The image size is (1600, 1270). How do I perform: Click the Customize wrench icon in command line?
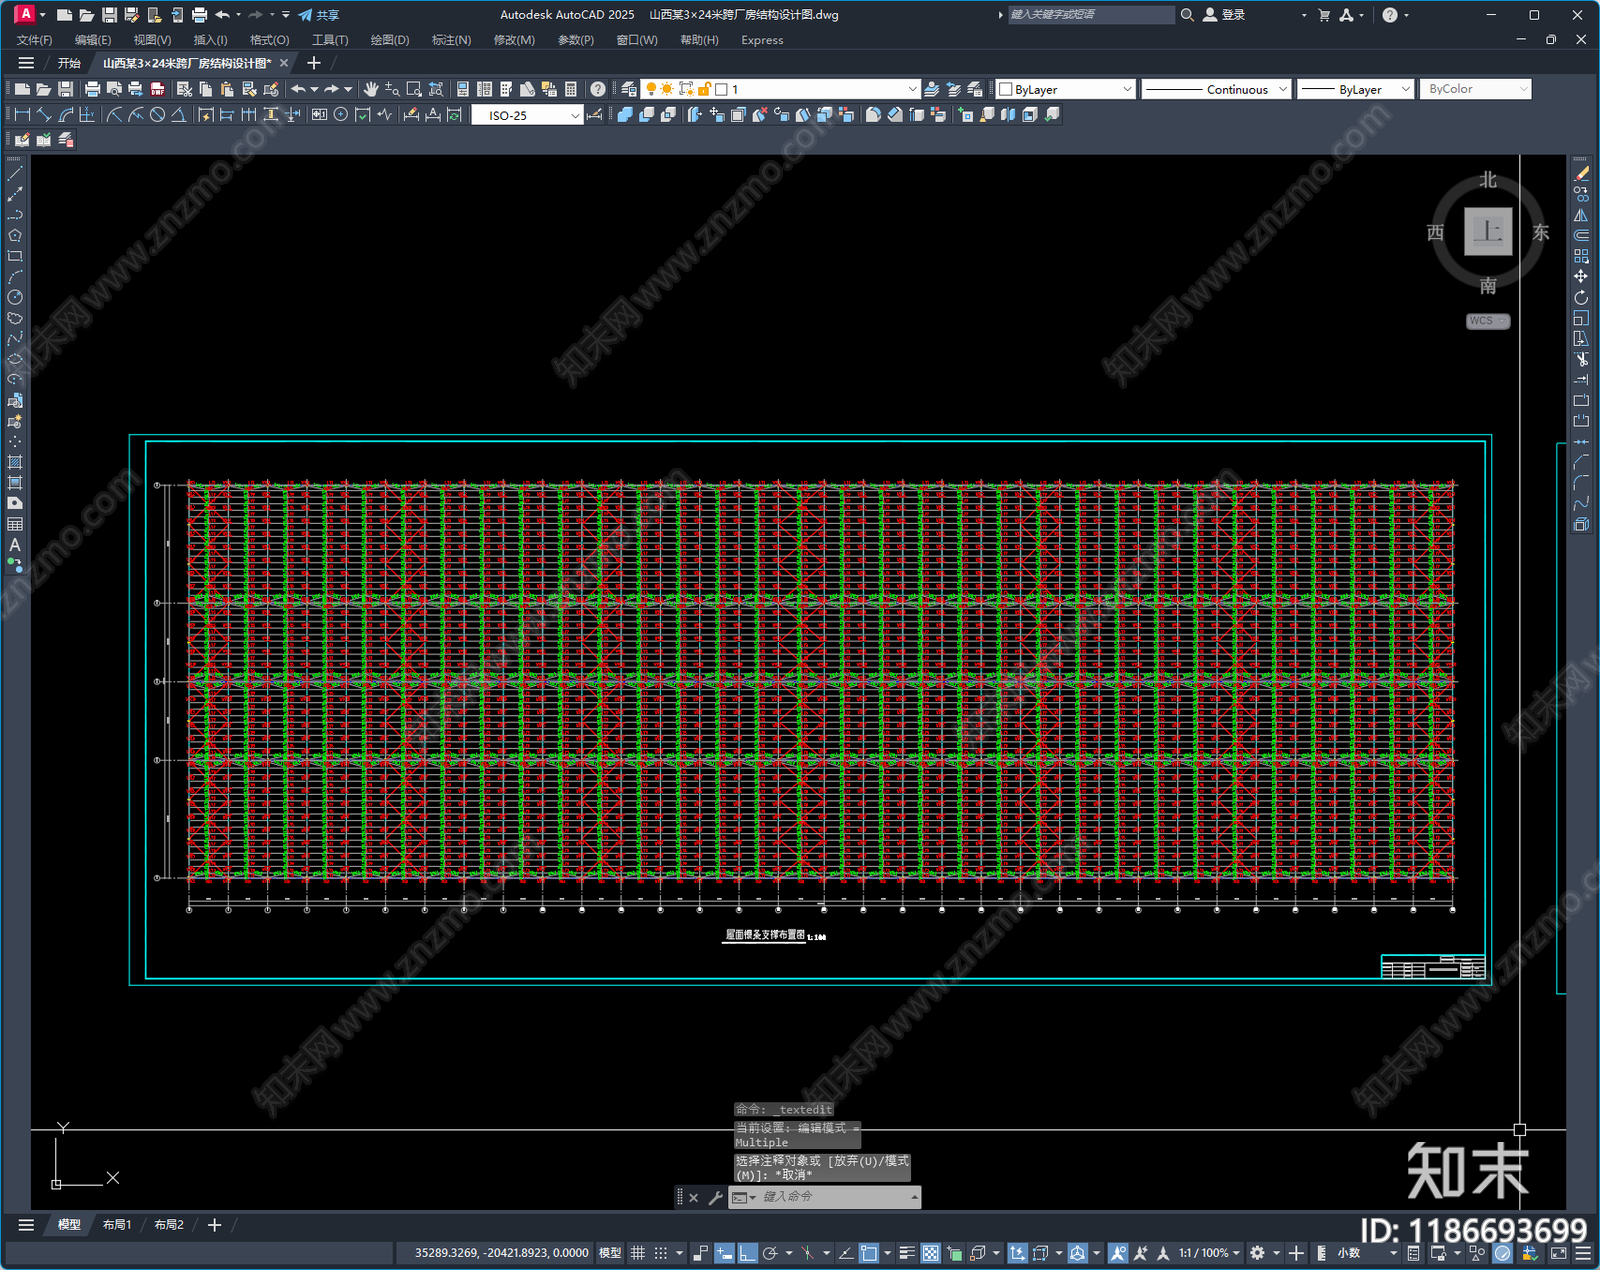click(x=715, y=1197)
